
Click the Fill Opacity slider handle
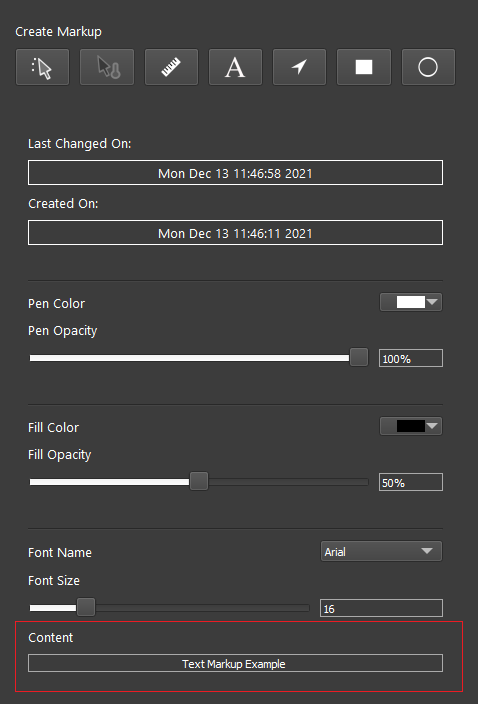tap(199, 481)
